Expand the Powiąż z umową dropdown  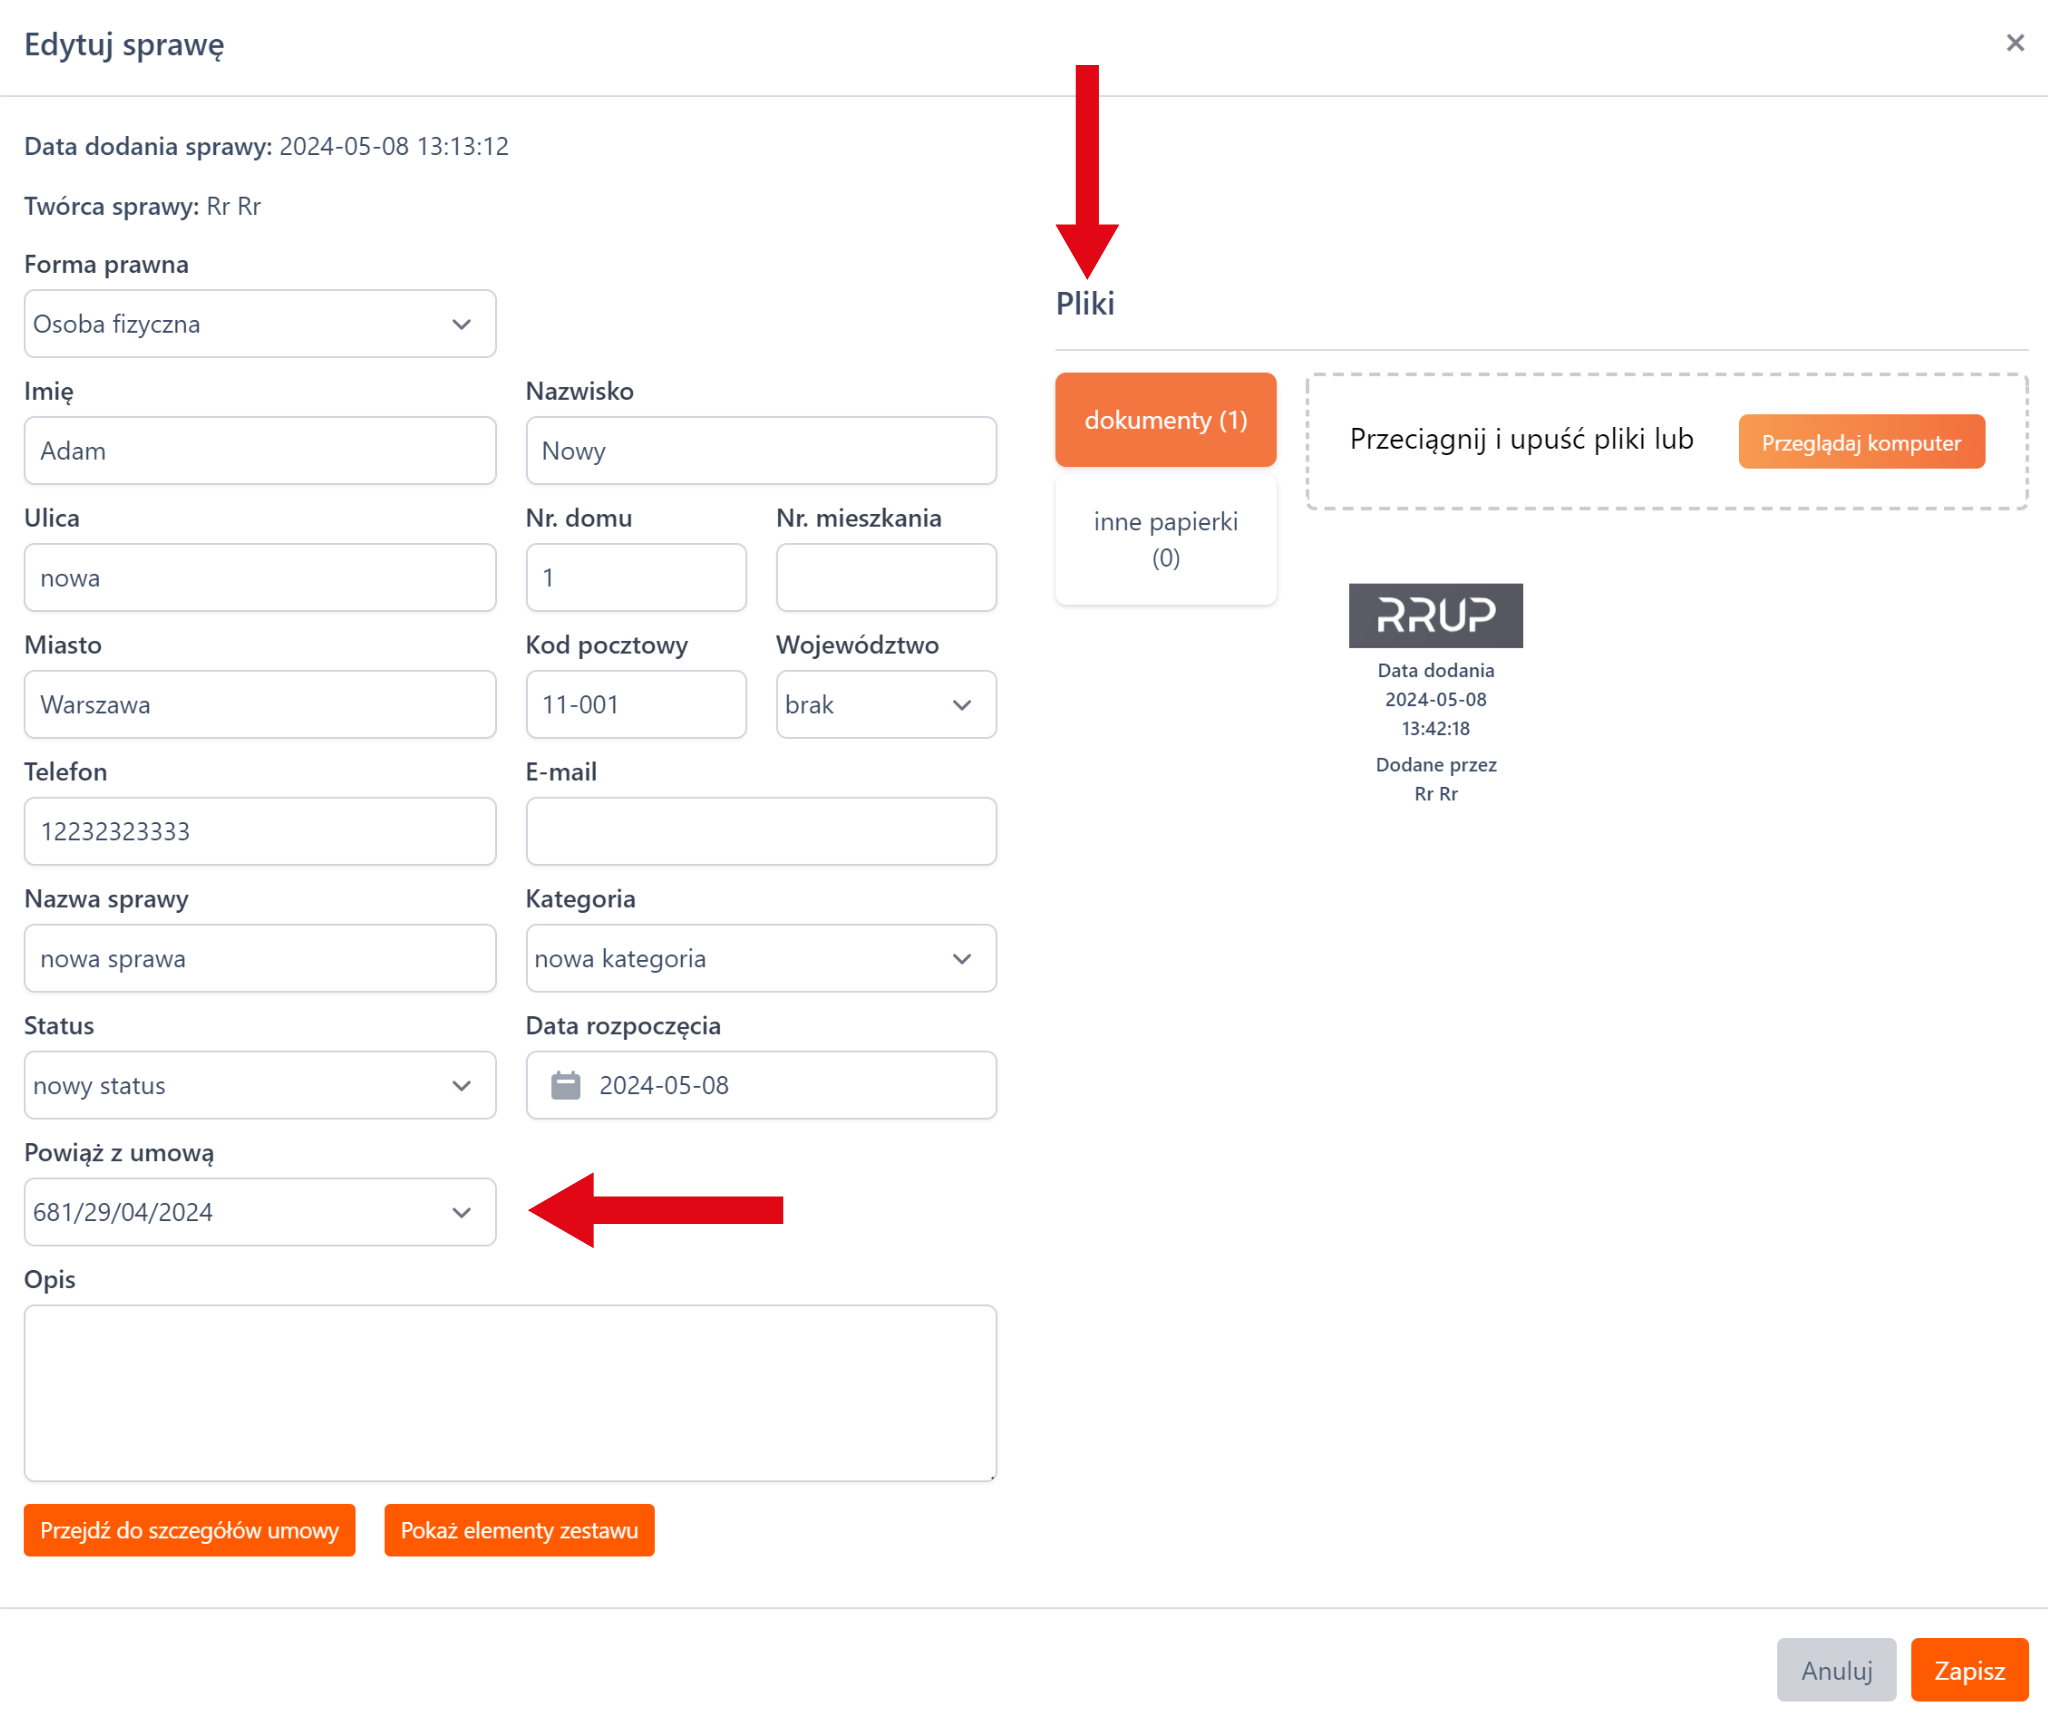coord(260,1212)
